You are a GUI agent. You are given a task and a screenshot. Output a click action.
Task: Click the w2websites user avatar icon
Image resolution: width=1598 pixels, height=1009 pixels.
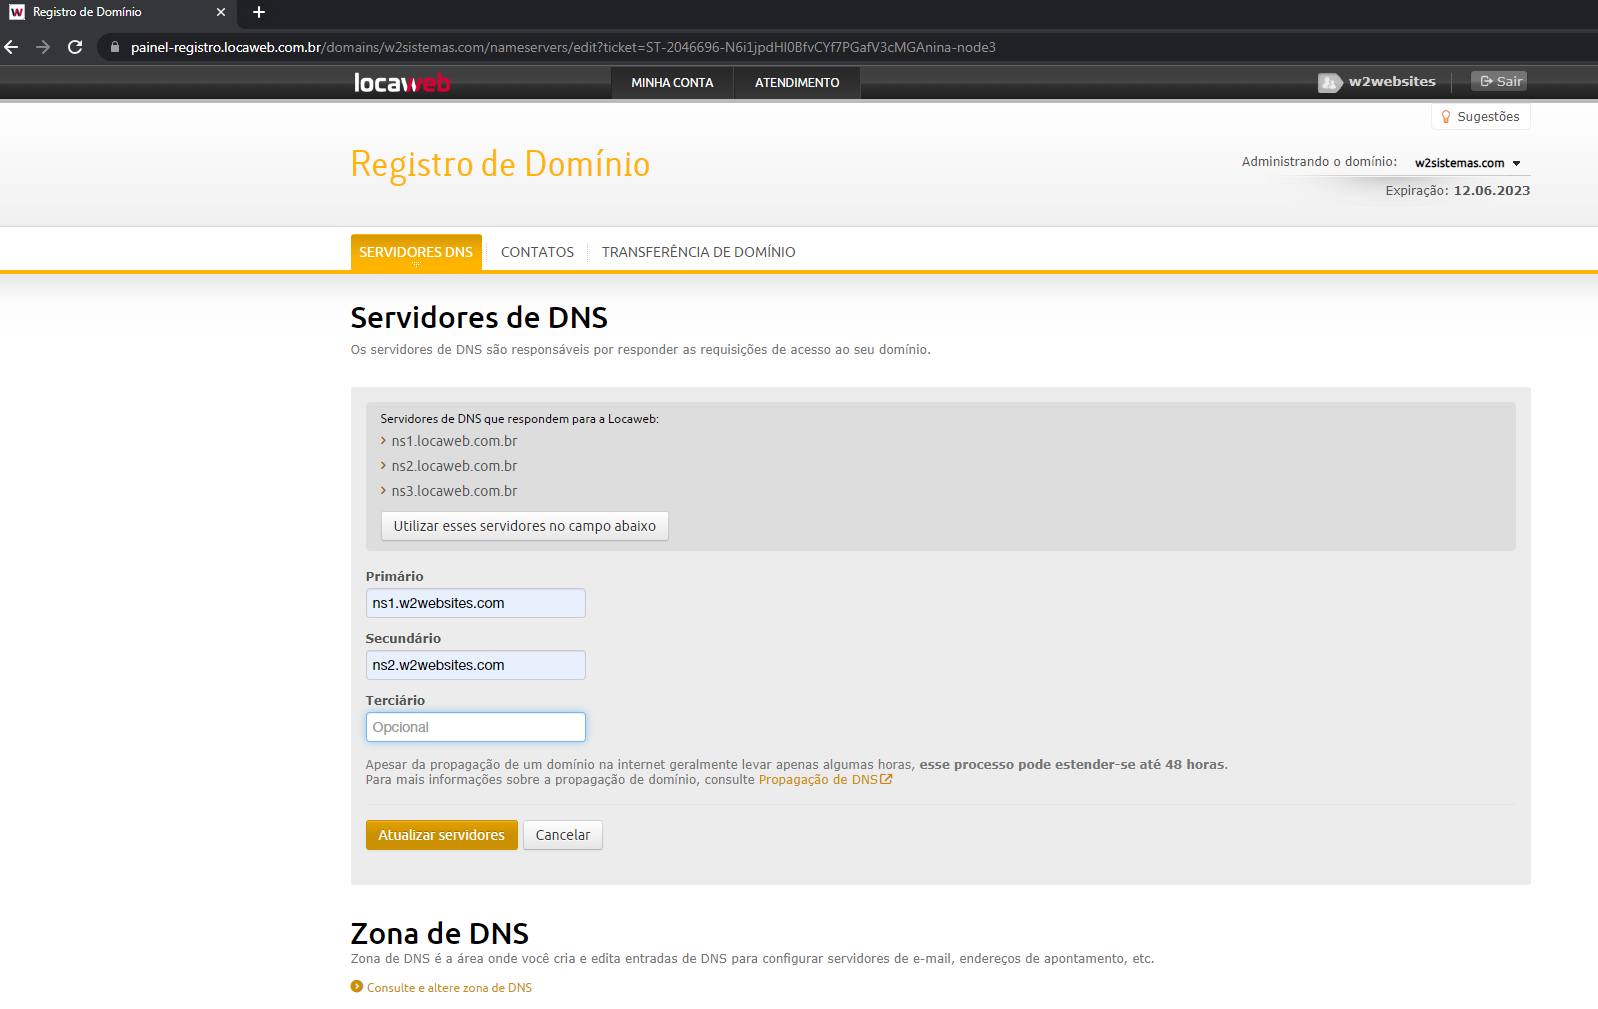coord(1329,83)
